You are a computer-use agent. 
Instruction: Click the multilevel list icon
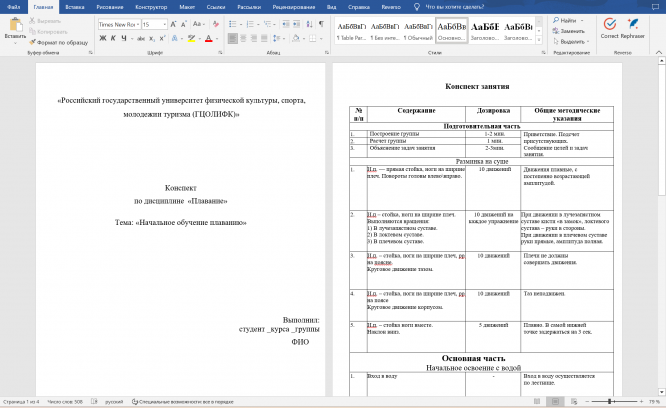click(x=267, y=24)
